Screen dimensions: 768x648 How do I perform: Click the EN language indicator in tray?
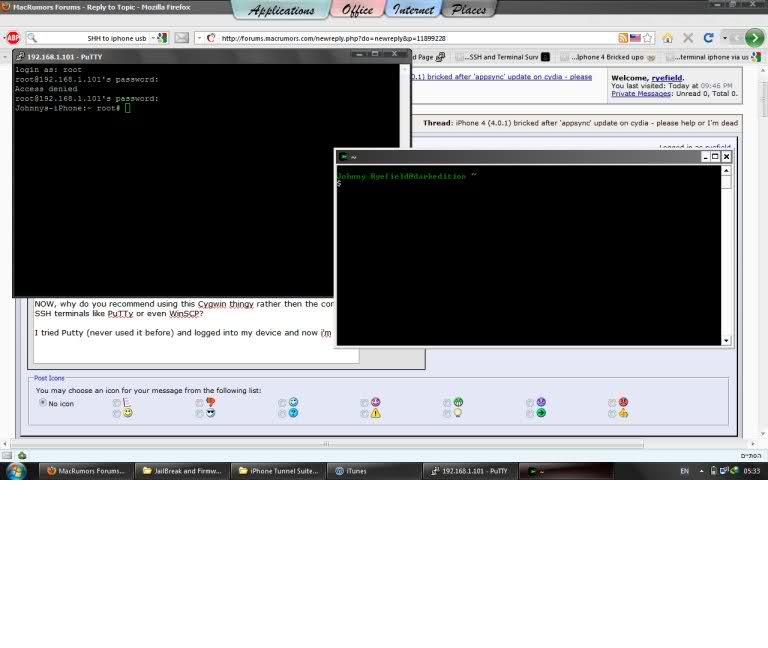click(684, 471)
